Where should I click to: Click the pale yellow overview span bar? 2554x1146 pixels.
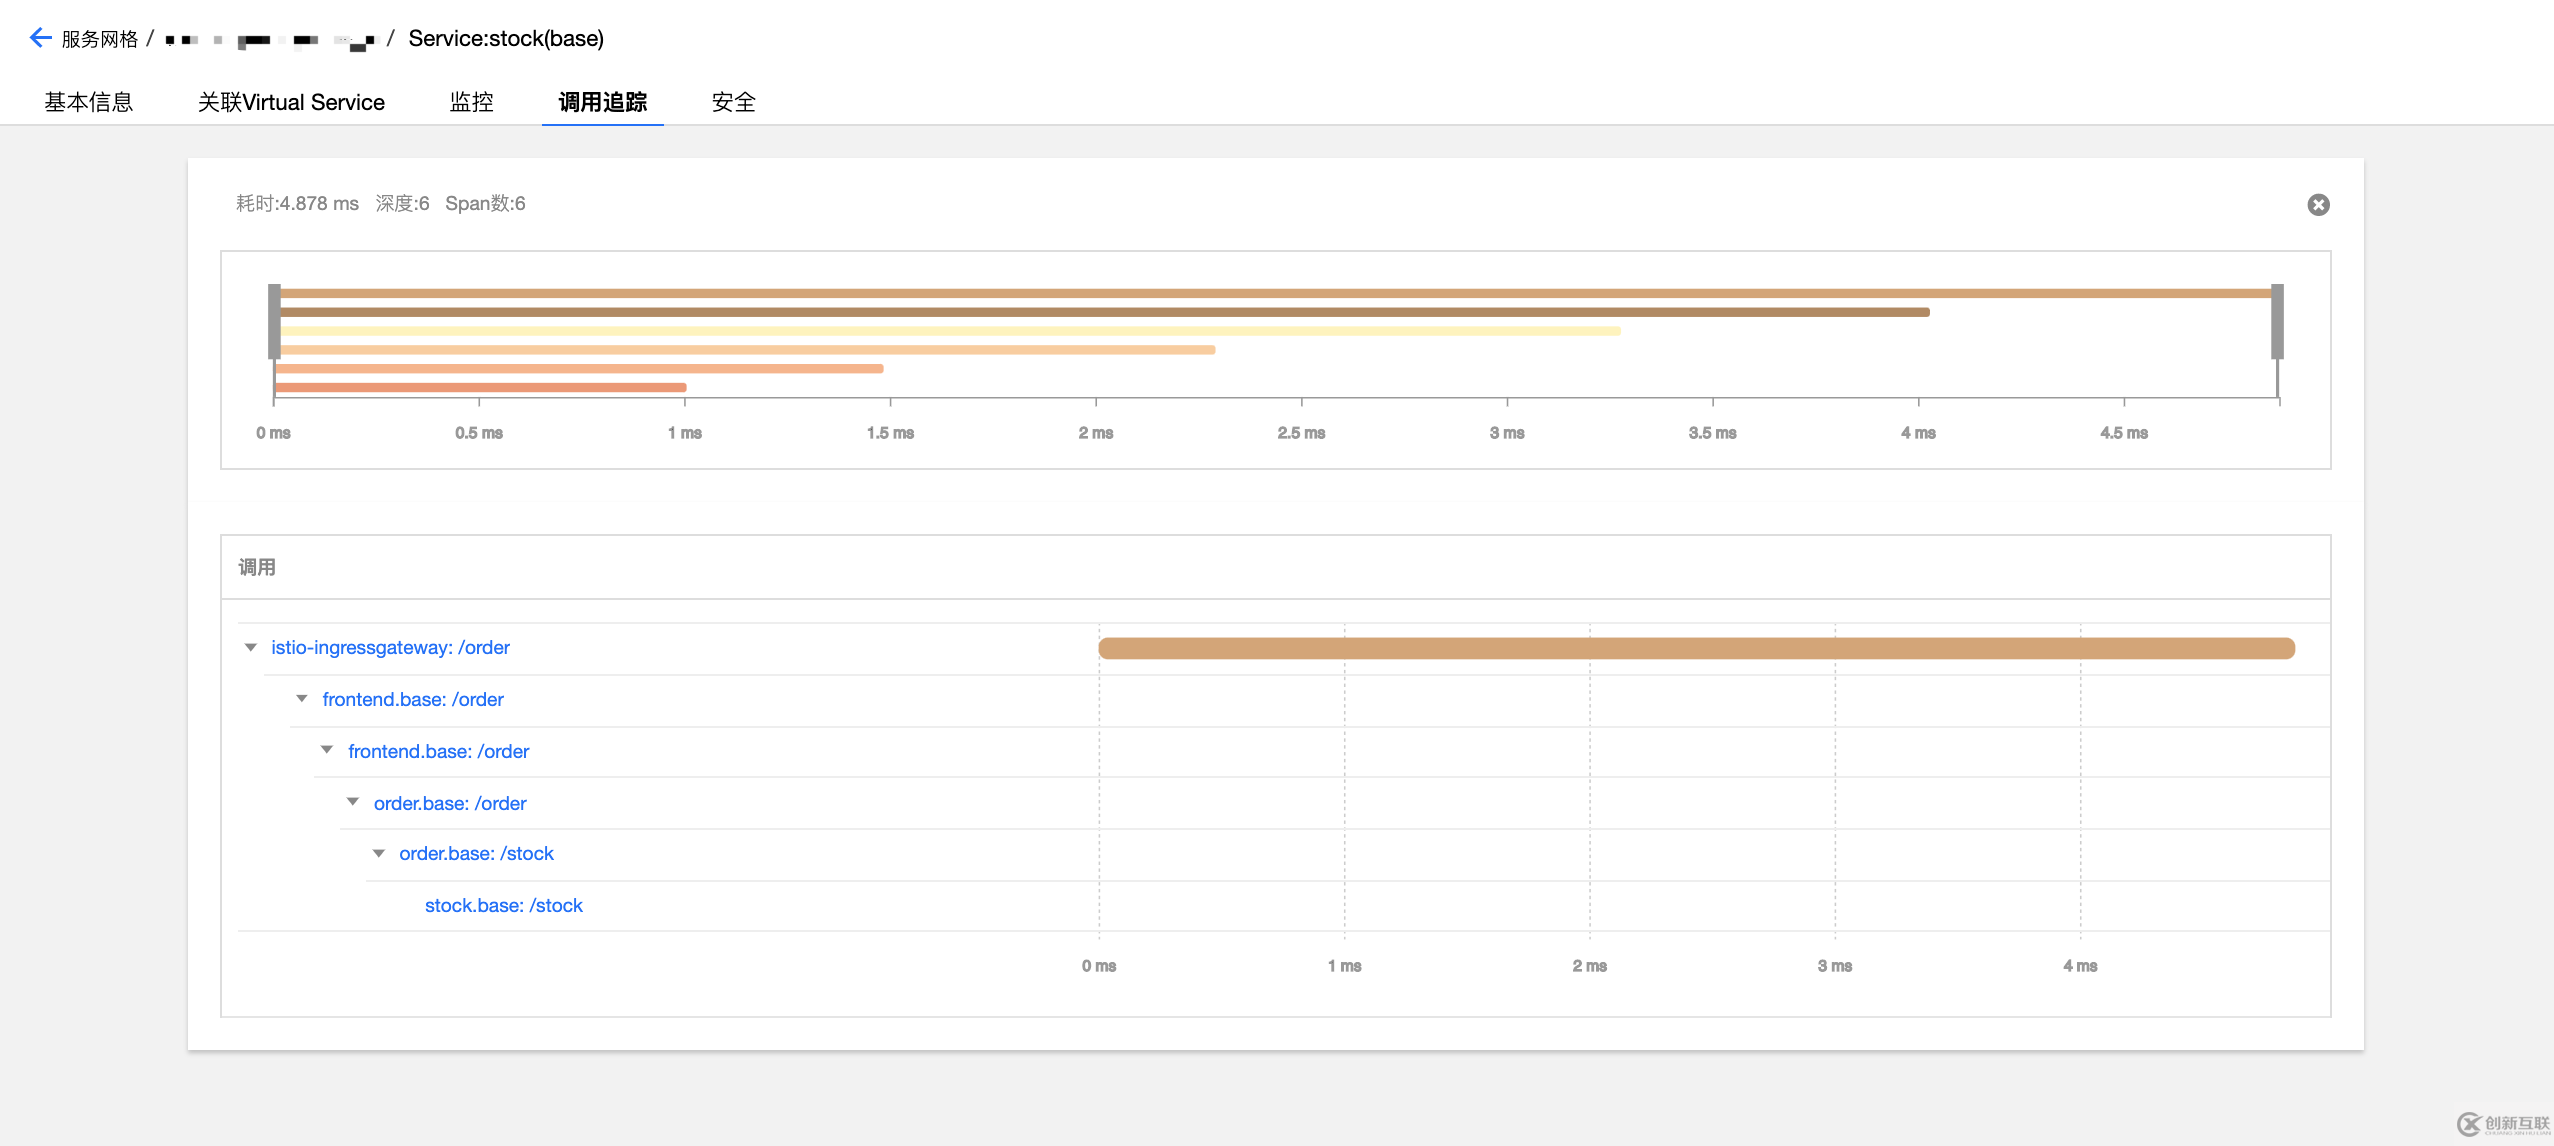(x=950, y=331)
